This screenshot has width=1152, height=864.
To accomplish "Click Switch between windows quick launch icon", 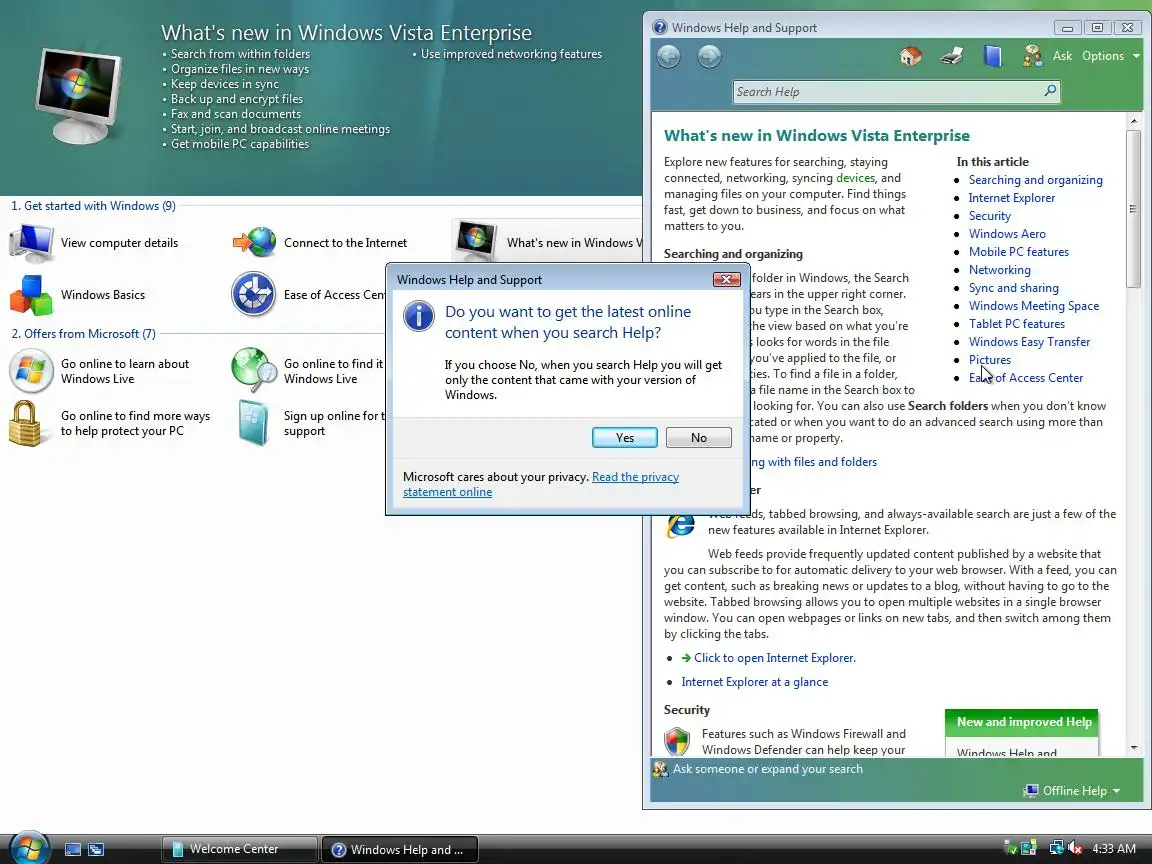I will [x=96, y=849].
